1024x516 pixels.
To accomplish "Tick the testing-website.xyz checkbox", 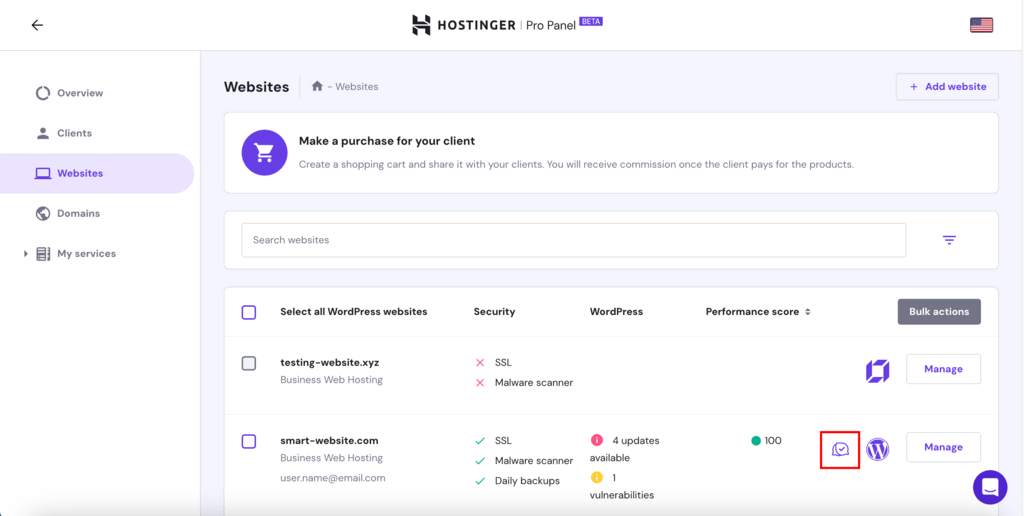I will [x=249, y=363].
